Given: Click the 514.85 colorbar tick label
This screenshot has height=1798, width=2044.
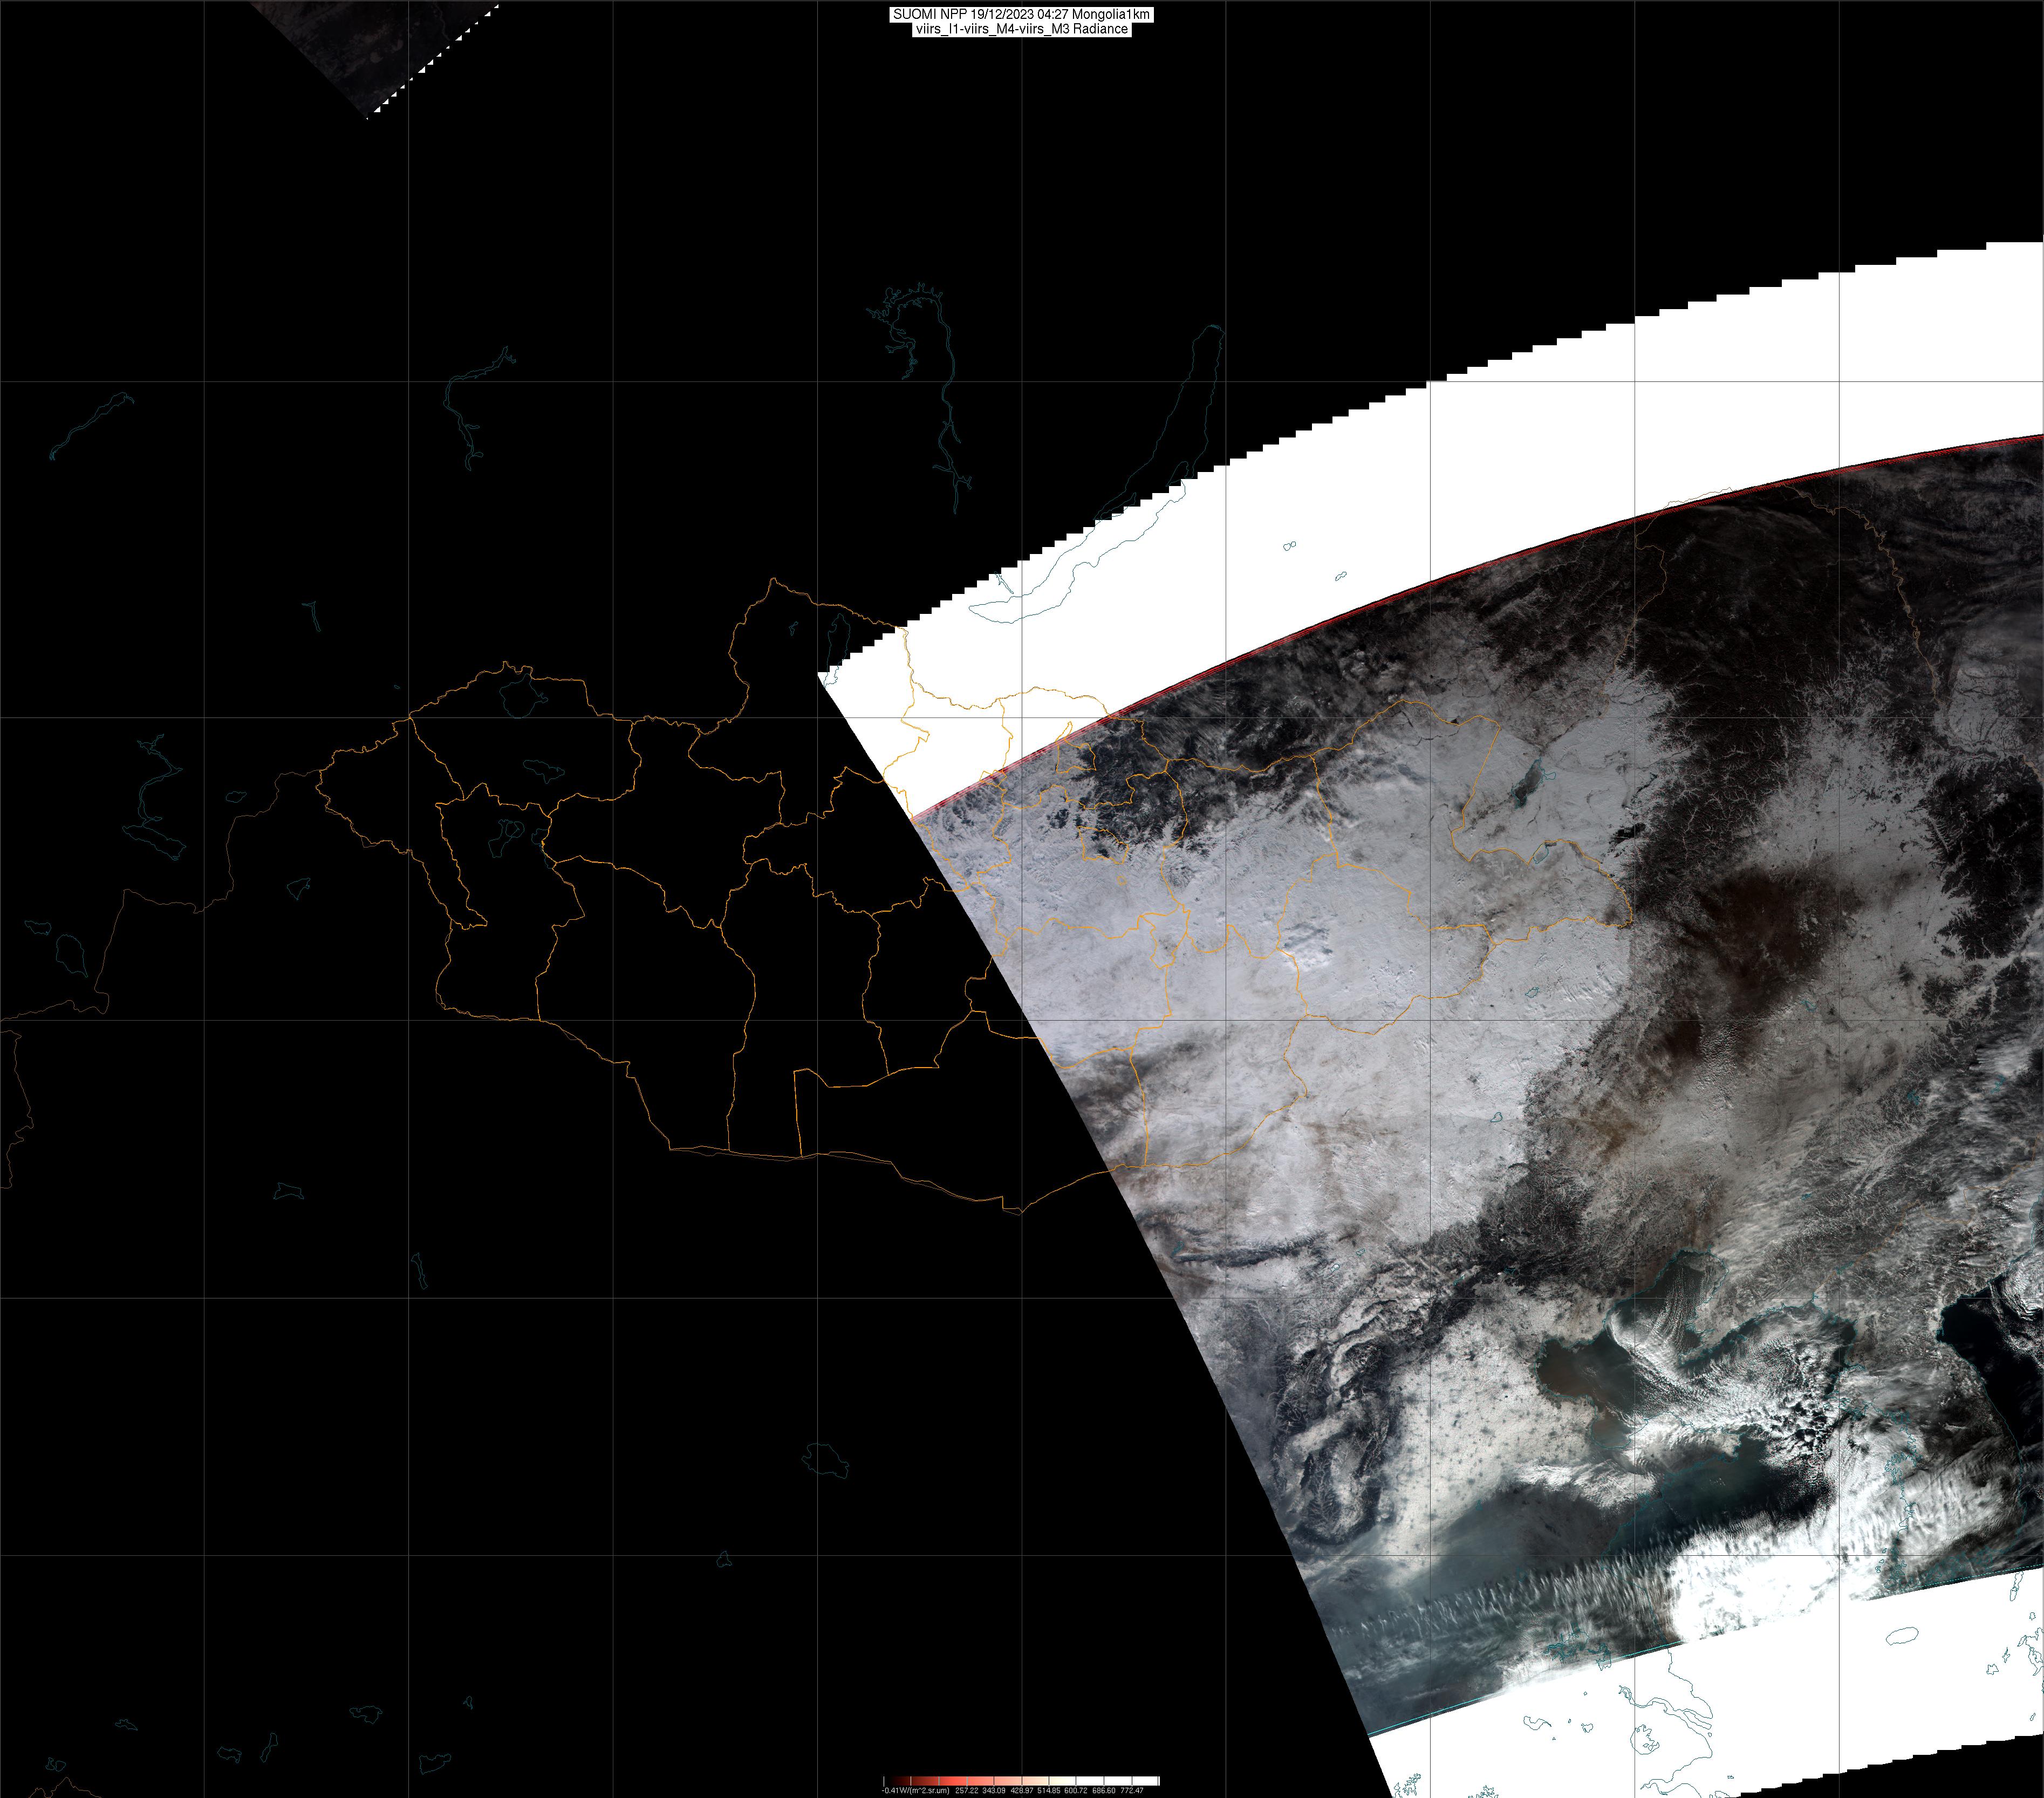Looking at the screenshot, I should coord(1049,1790).
